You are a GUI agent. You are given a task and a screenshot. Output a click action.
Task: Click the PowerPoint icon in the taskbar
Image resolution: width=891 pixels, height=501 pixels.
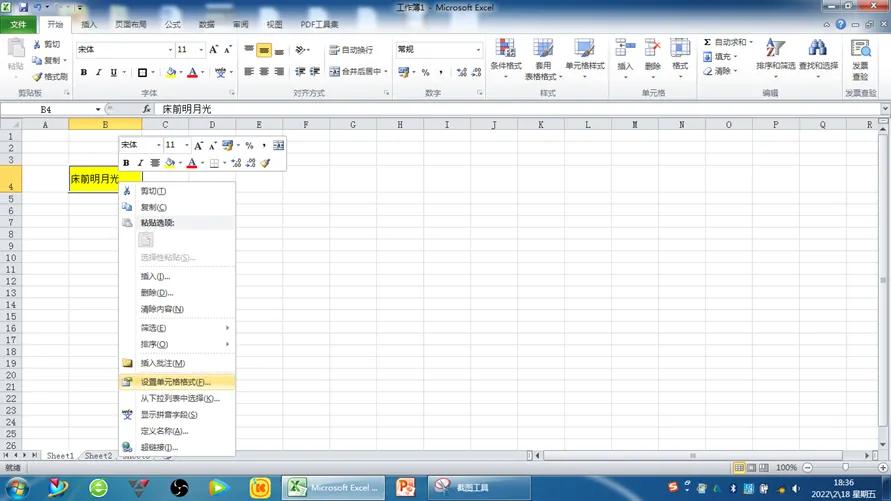405,487
